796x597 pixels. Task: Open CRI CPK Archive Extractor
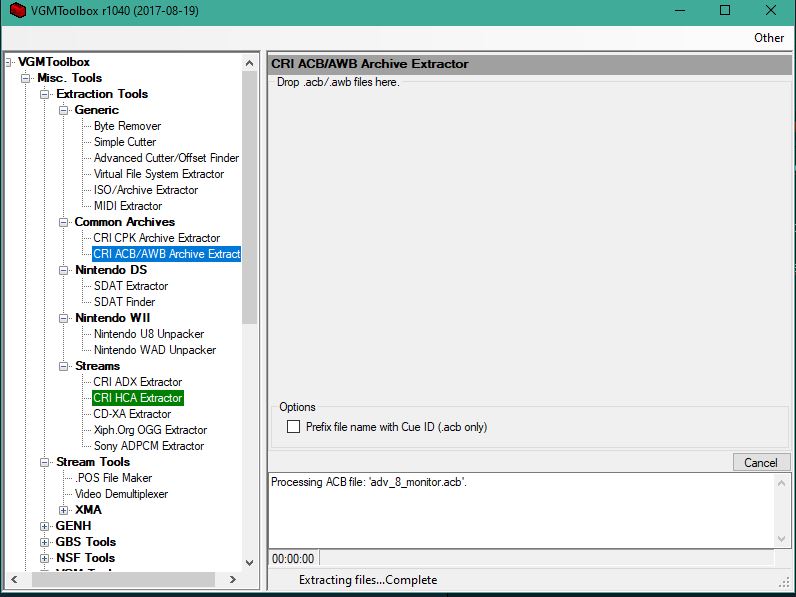(x=156, y=238)
